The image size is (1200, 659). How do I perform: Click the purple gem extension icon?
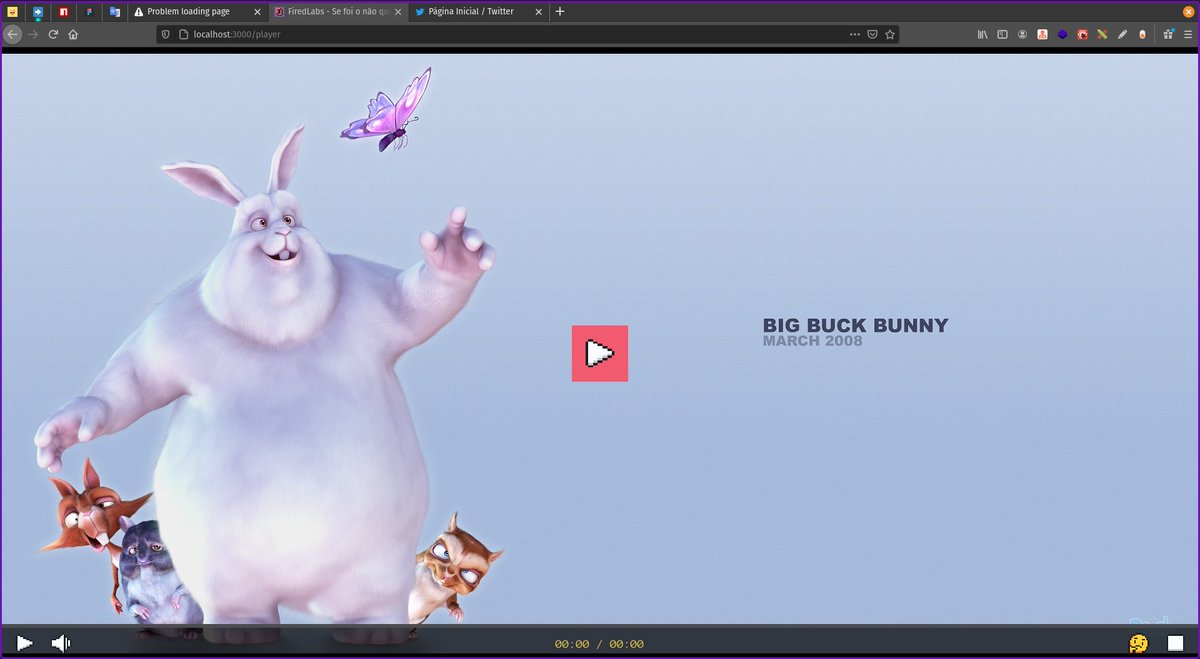coord(1062,33)
